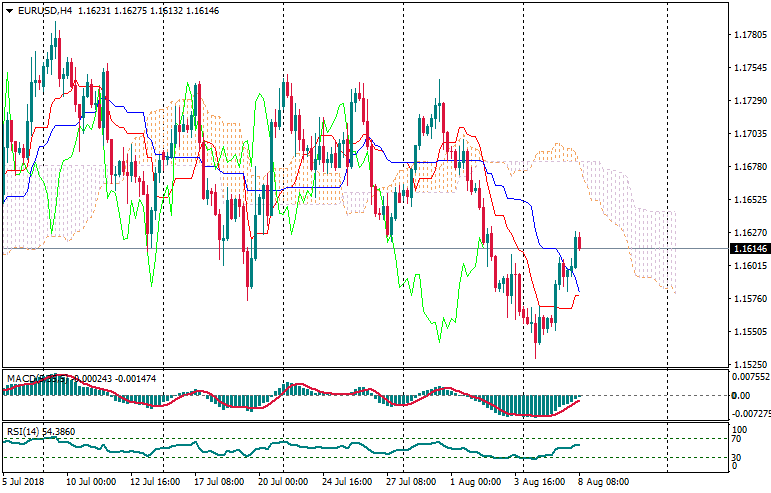Click the MACD 0.007552 scale label
The width and height of the screenshot is (771, 493).
click(x=749, y=377)
